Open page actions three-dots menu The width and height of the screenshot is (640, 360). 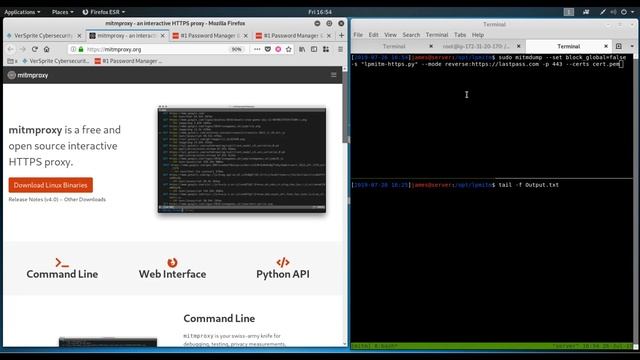click(257, 49)
